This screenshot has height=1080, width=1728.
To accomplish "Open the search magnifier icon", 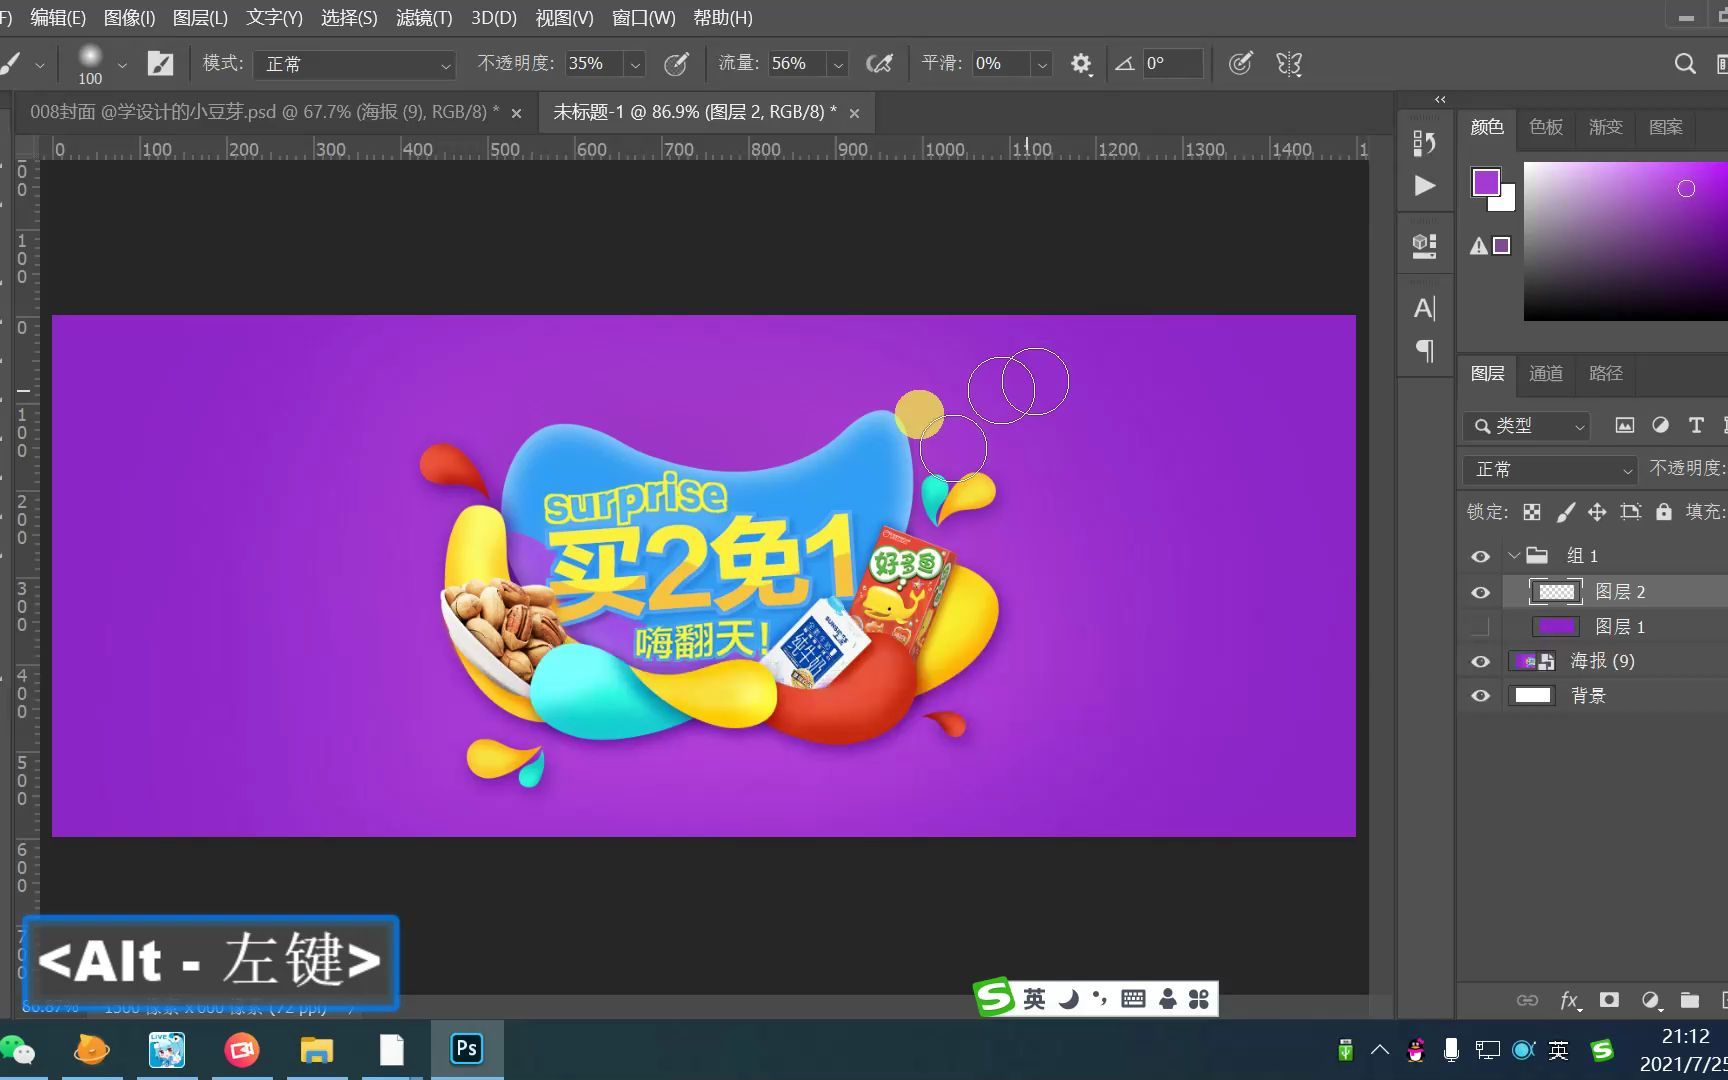I will 1685,64.
